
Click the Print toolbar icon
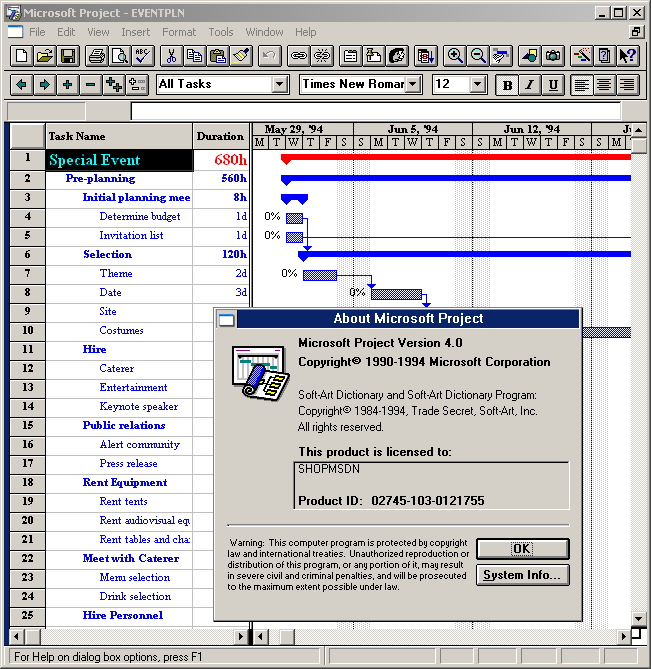(x=96, y=56)
